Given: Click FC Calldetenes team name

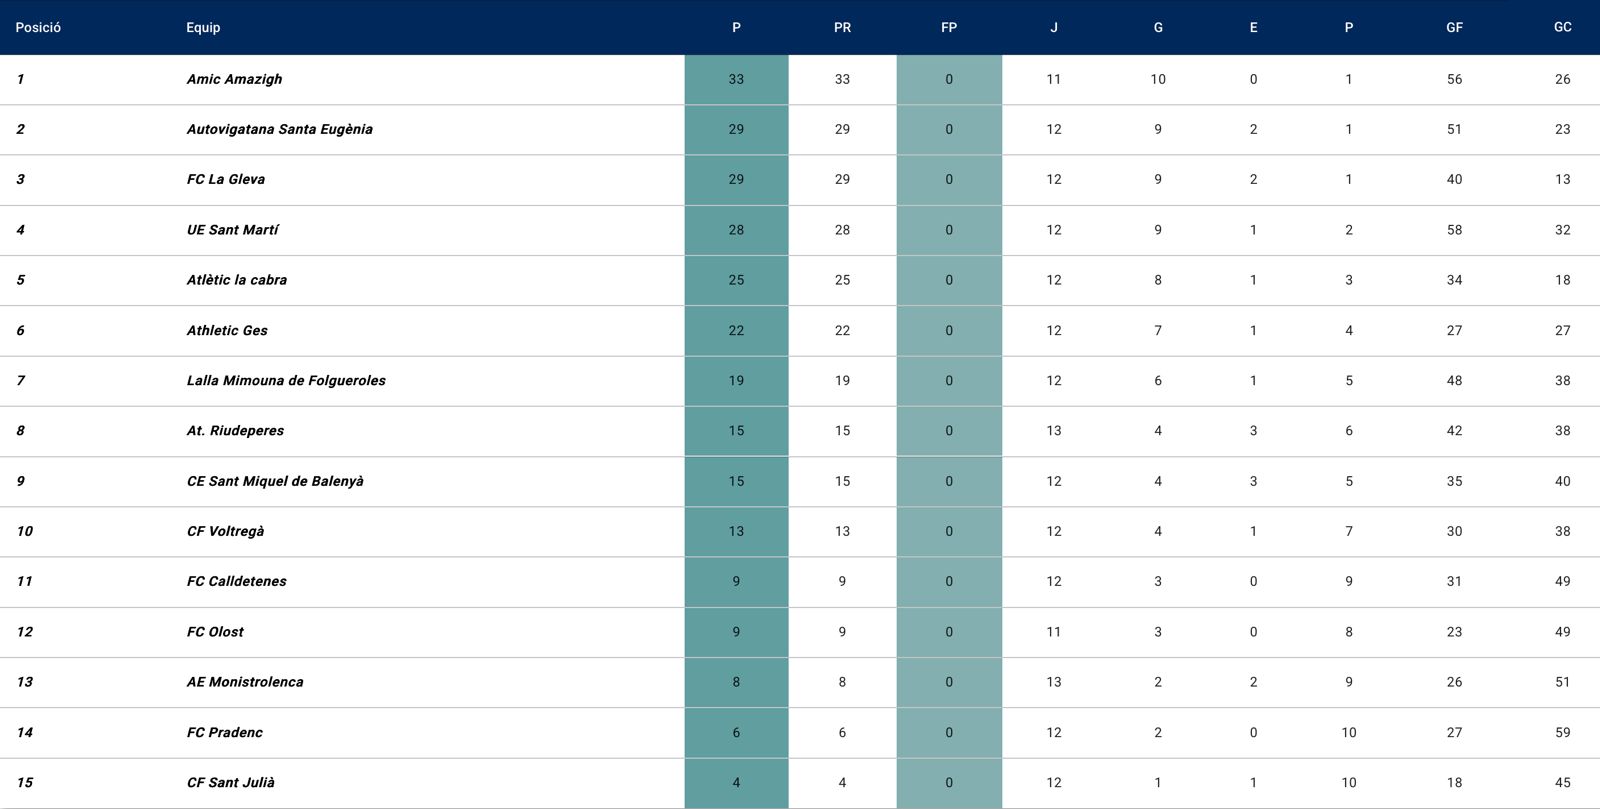Looking at the screenshot, I should pos(236,581).
